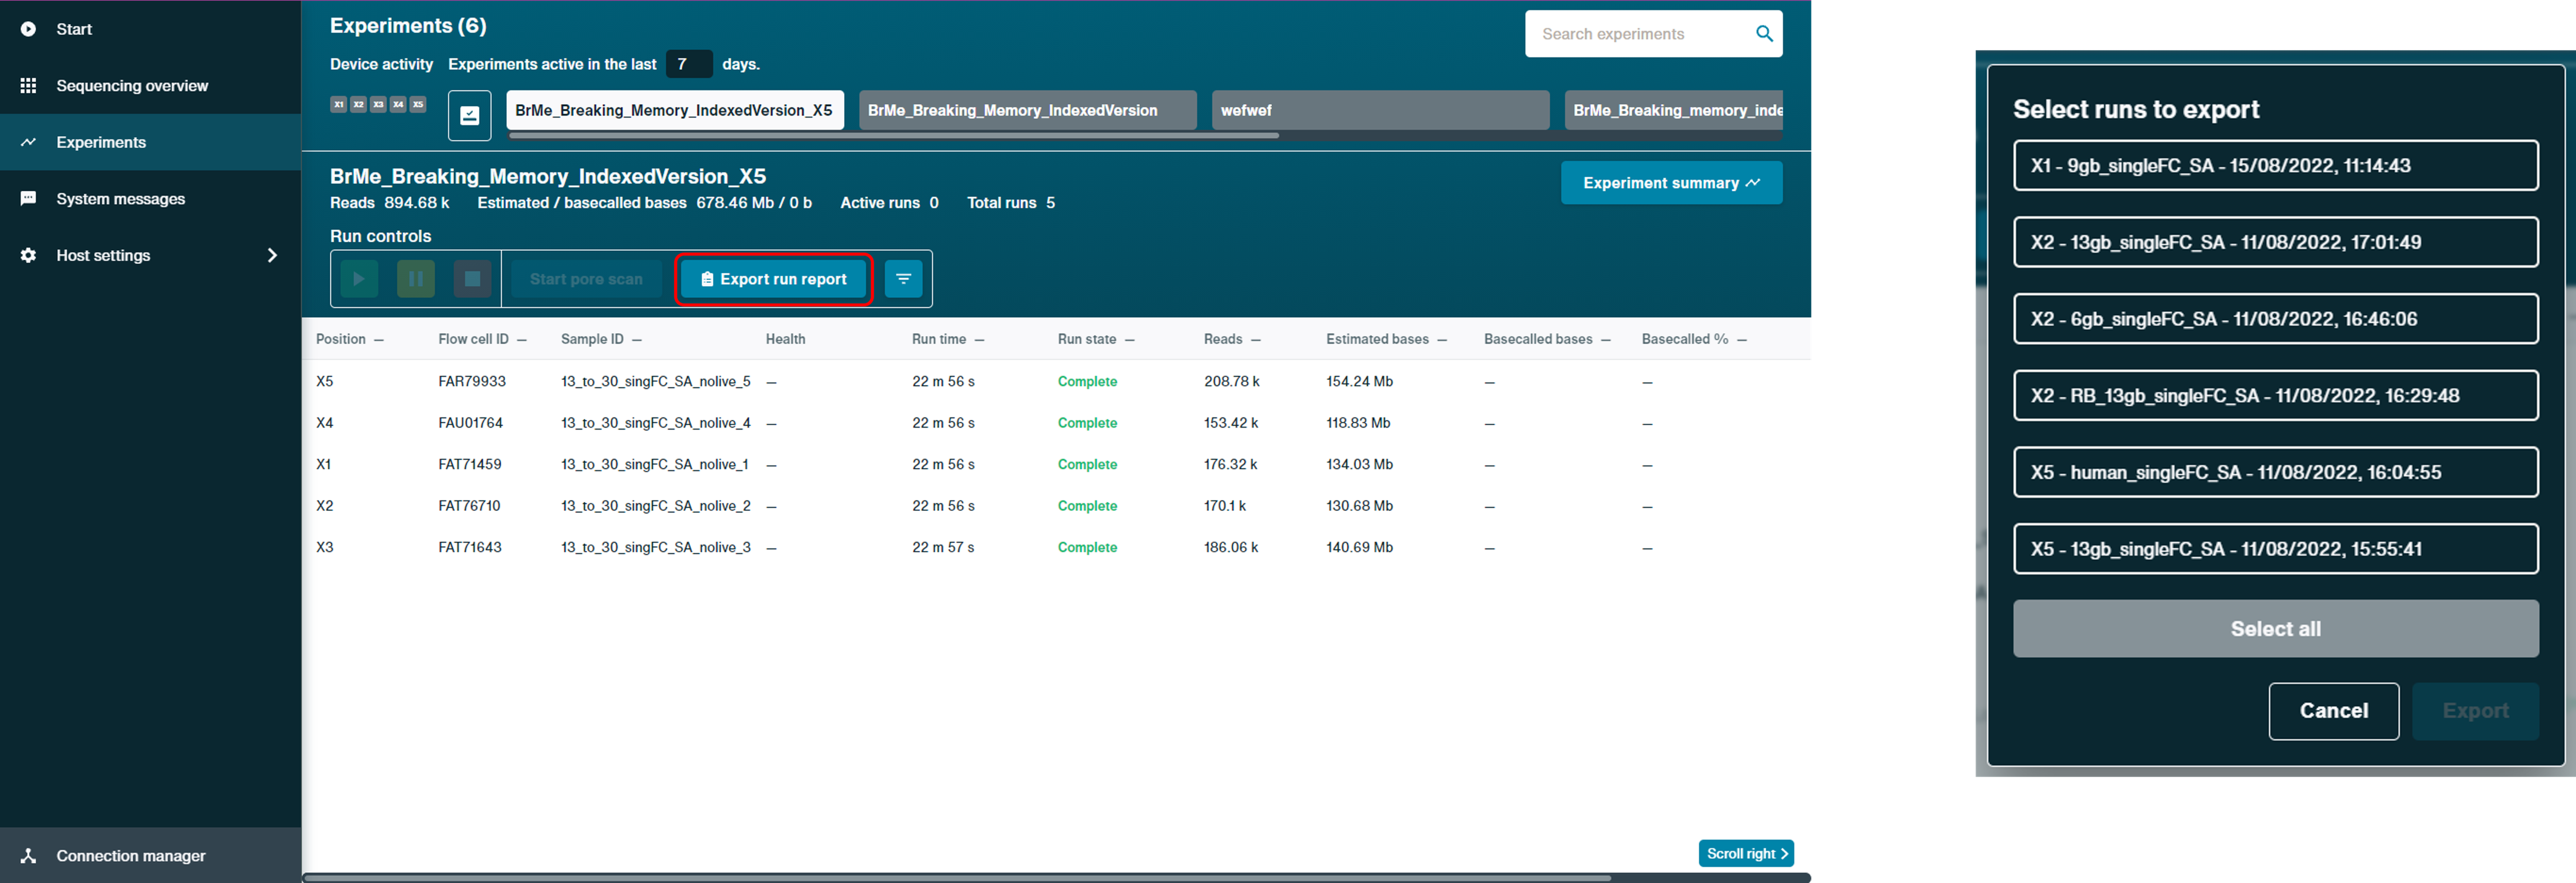Click the pause run control
Image resolution: width=2576 pixels, height=883 pixels.
click(416, 279)
